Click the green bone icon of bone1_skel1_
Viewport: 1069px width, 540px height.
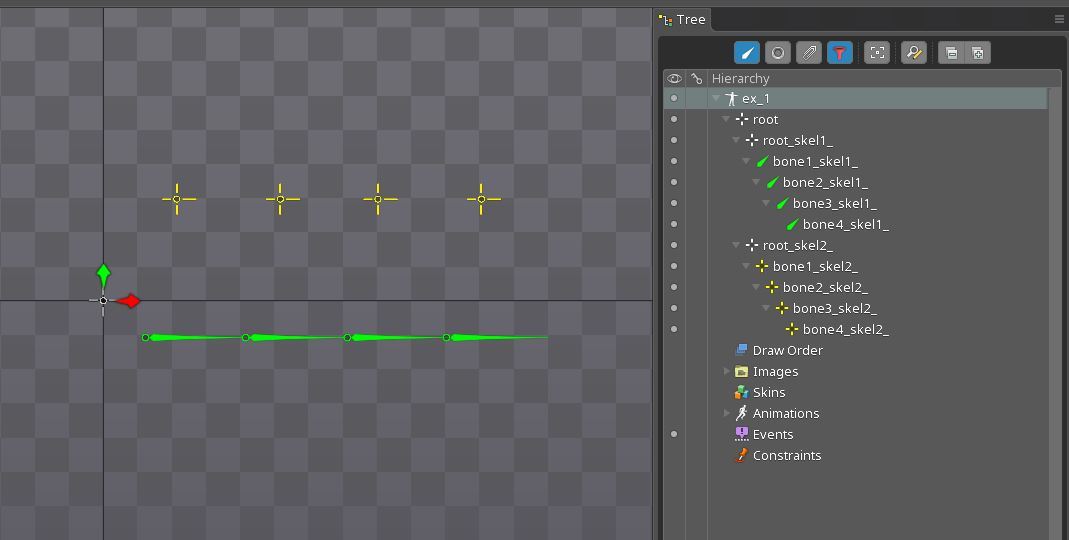[x=762, y=162]
